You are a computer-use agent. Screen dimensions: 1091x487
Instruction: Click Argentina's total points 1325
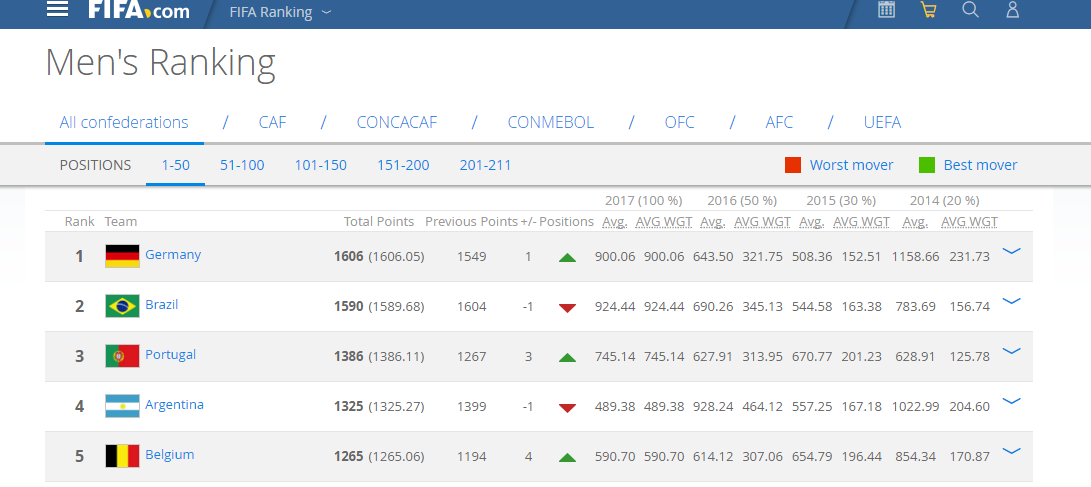(x=349, y=407)
